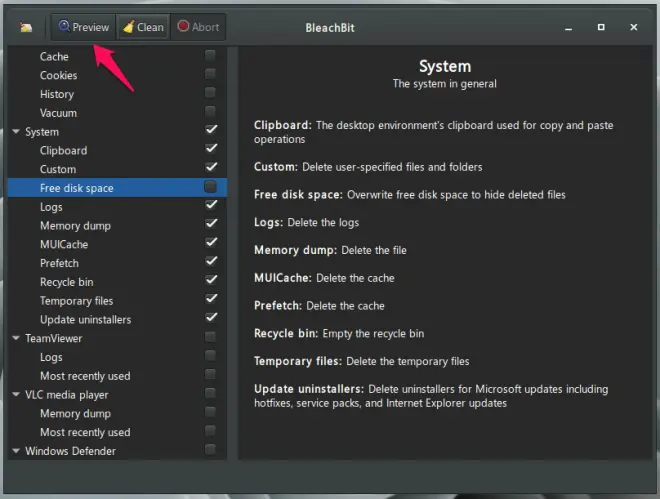660x499 pixels.
Task: Select the Free disk space row
Action: pos(117,188)
